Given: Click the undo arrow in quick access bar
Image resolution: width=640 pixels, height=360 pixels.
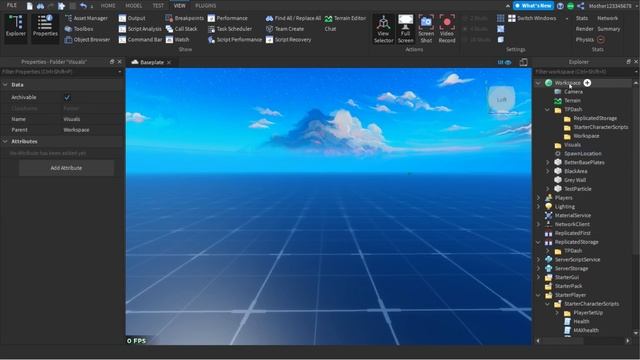Looking at the screenshot, I should pyautogui.click(x=83, y=6).
